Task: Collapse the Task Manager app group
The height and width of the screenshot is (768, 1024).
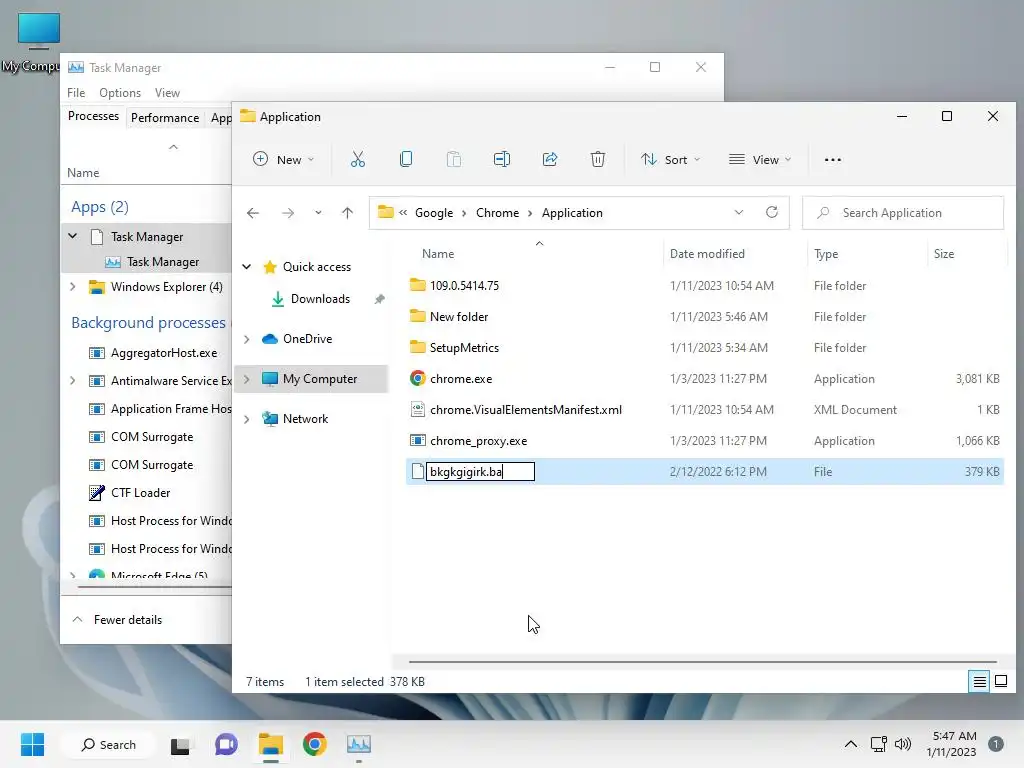Action: pos(72,236)
